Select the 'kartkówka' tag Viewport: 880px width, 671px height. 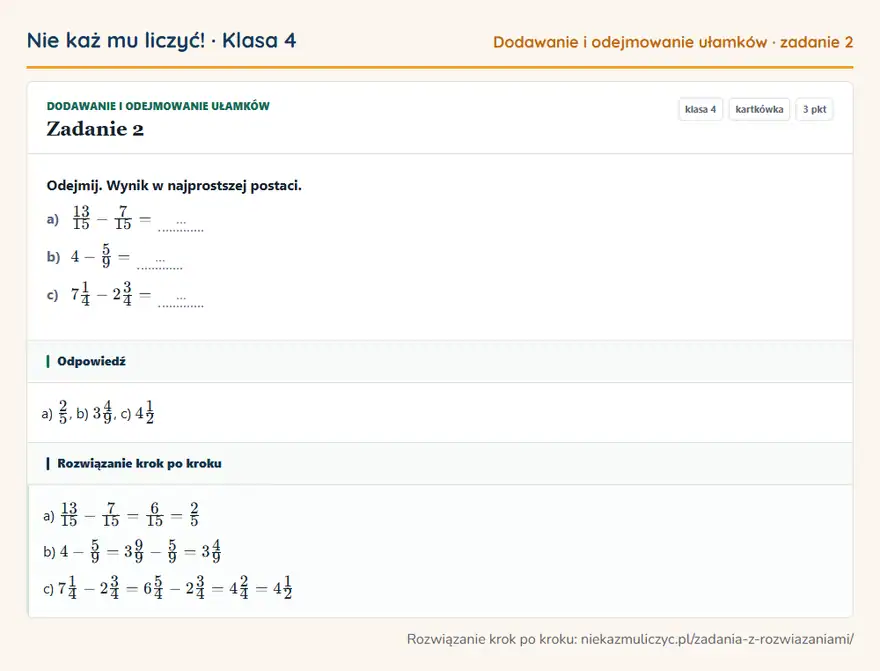(x=759, y=109)
